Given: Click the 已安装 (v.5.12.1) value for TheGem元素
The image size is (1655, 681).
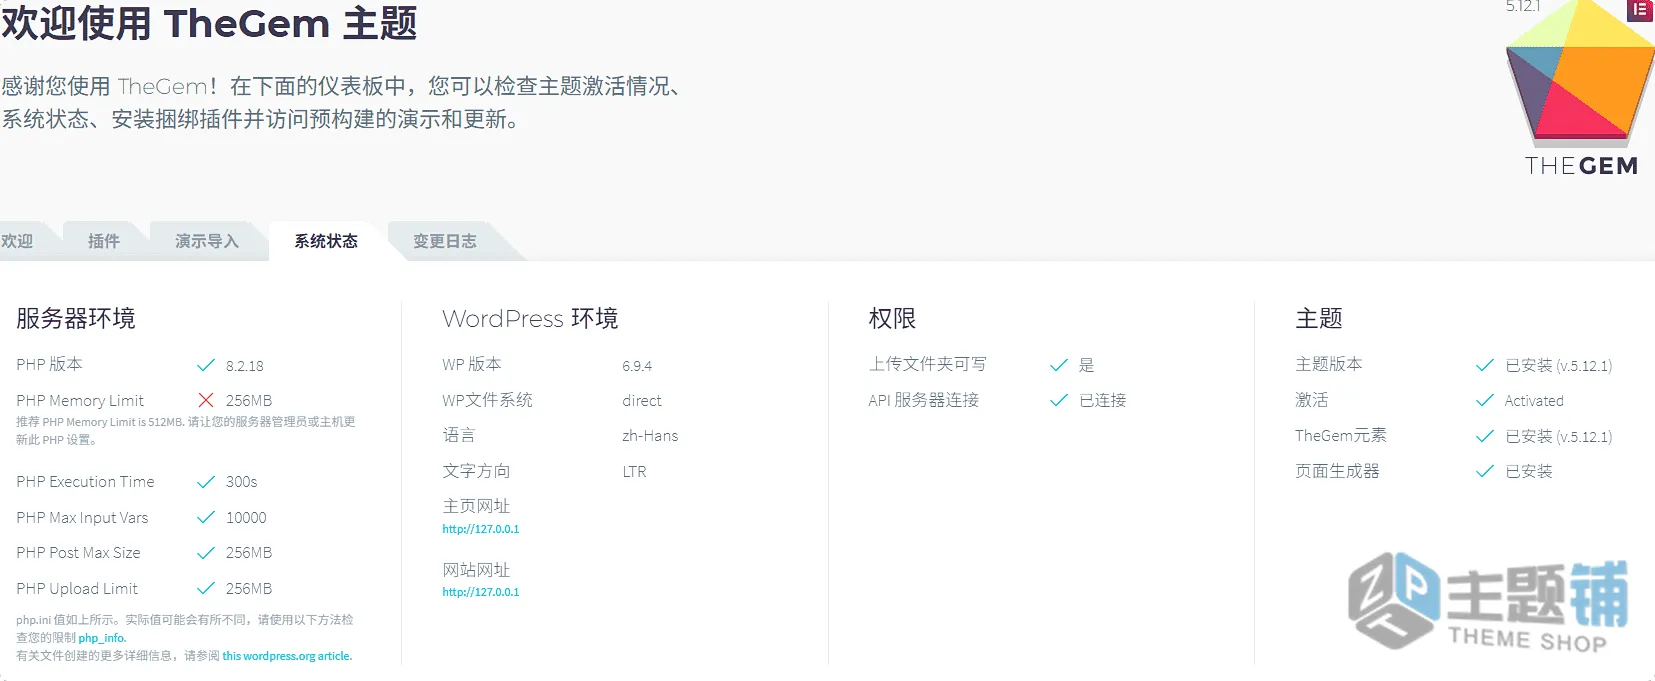Looking at the screenshot, I should (x=1559, y=436).
